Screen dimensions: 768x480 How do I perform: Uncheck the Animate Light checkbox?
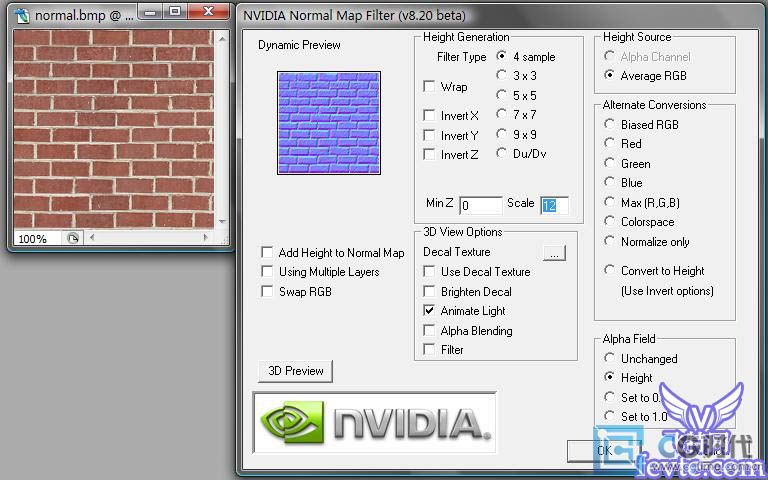[x=429, y=311]
